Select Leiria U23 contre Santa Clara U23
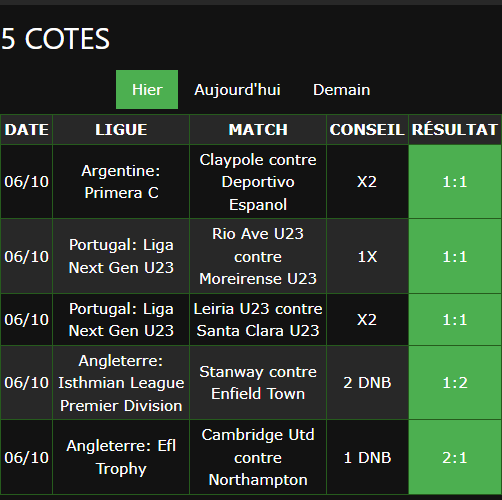 click(258, 320)
